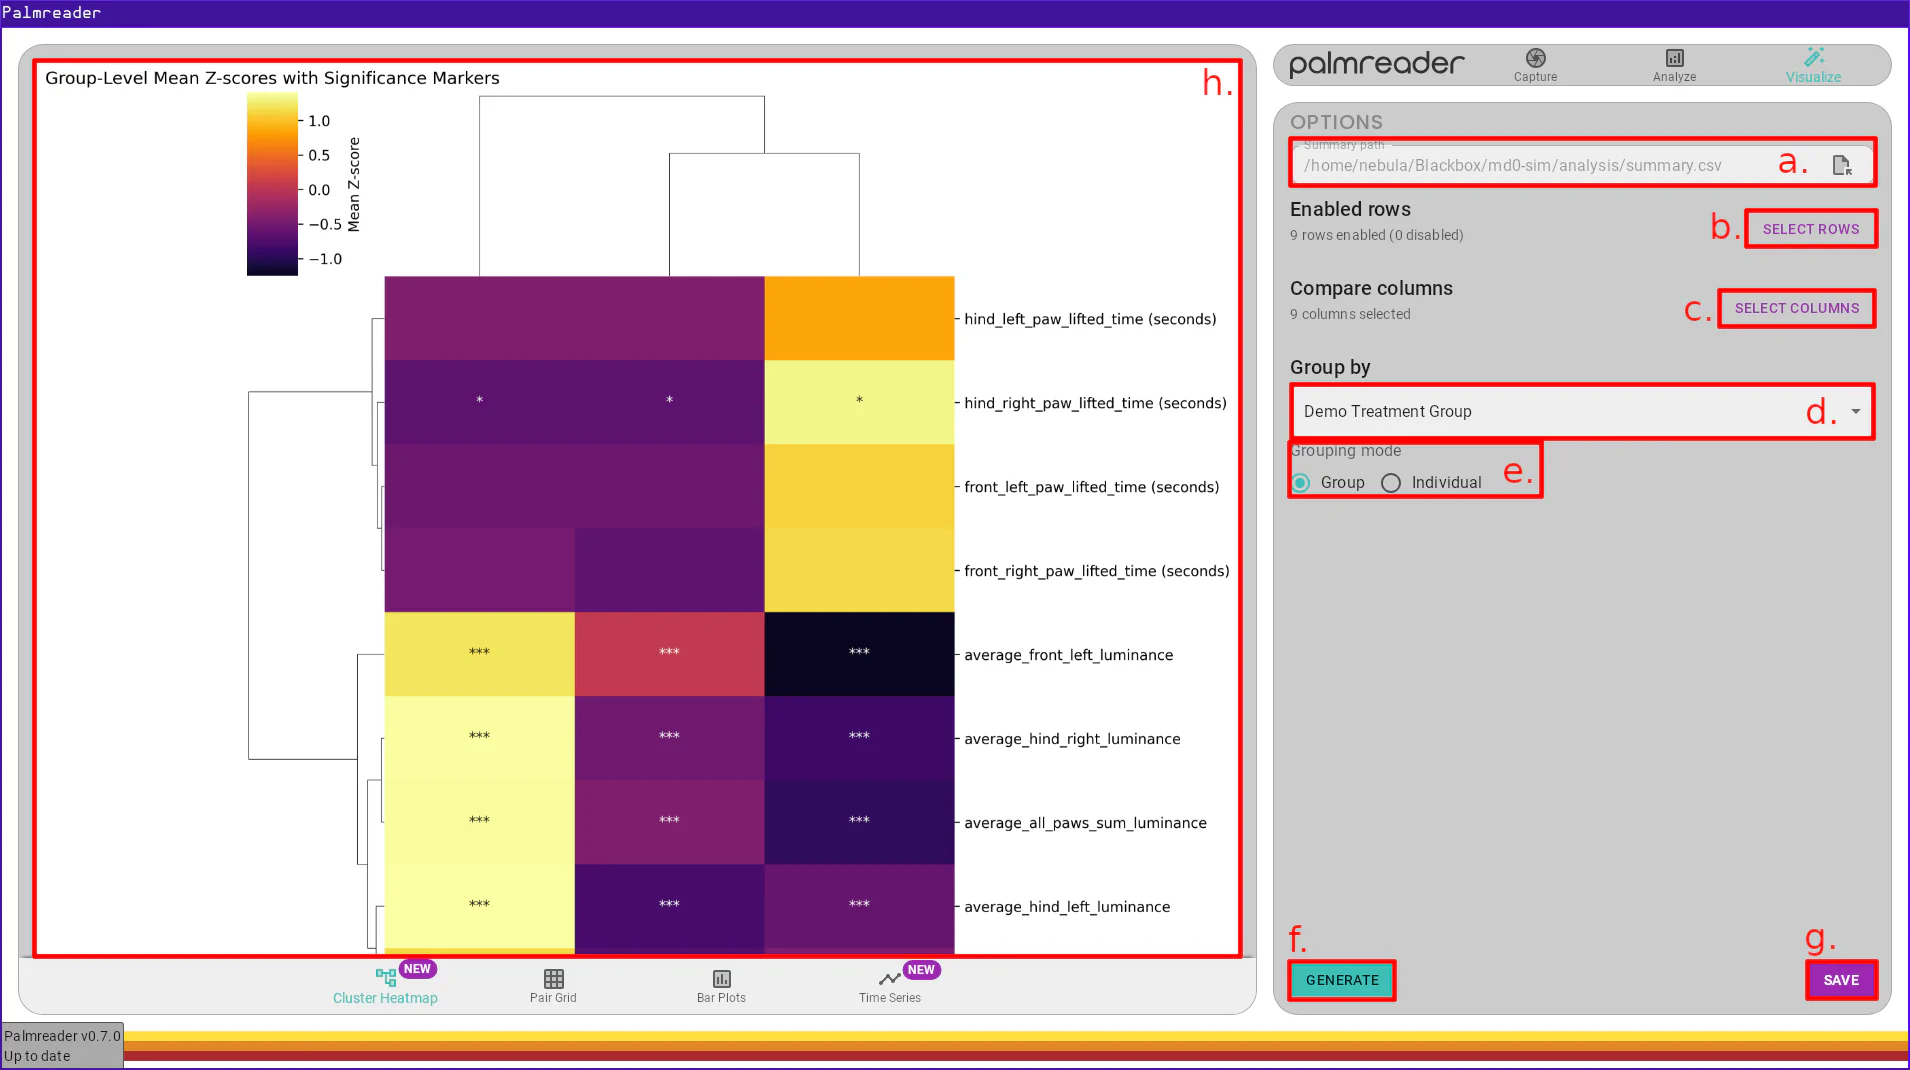Image resolution: width=1910 pixels, height=1070 pixels.
Task: Open the file browser icon beside summary path
Action: [x=1843, y=165]
